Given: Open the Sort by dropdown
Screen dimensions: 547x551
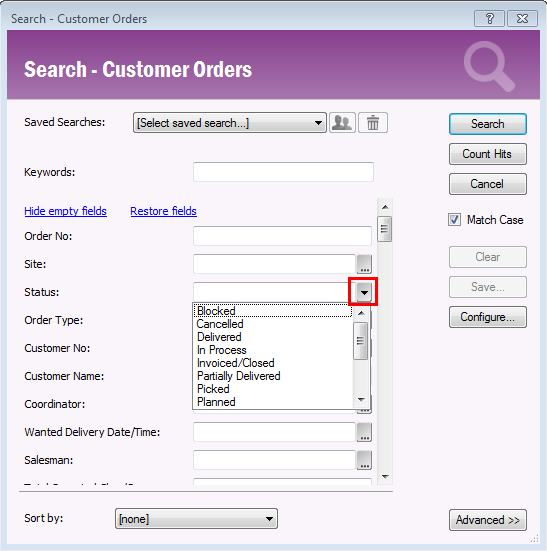Looking at the screenshot, I should point(196,519).
